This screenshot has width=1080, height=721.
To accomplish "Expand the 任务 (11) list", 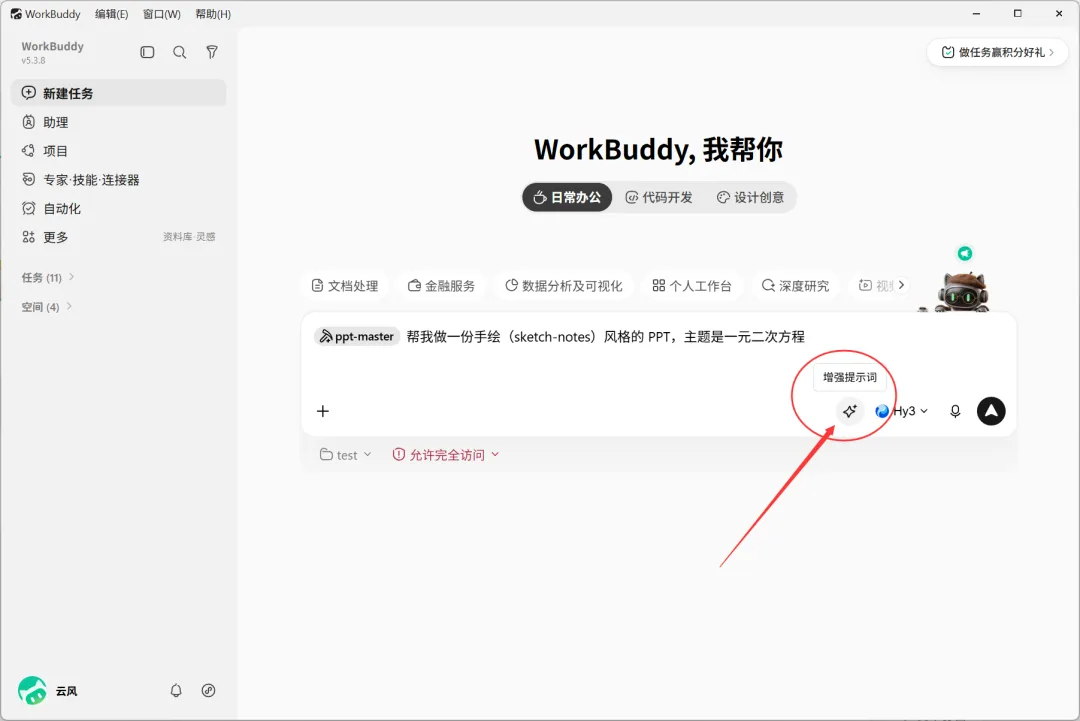I will [x=48, y=278].
